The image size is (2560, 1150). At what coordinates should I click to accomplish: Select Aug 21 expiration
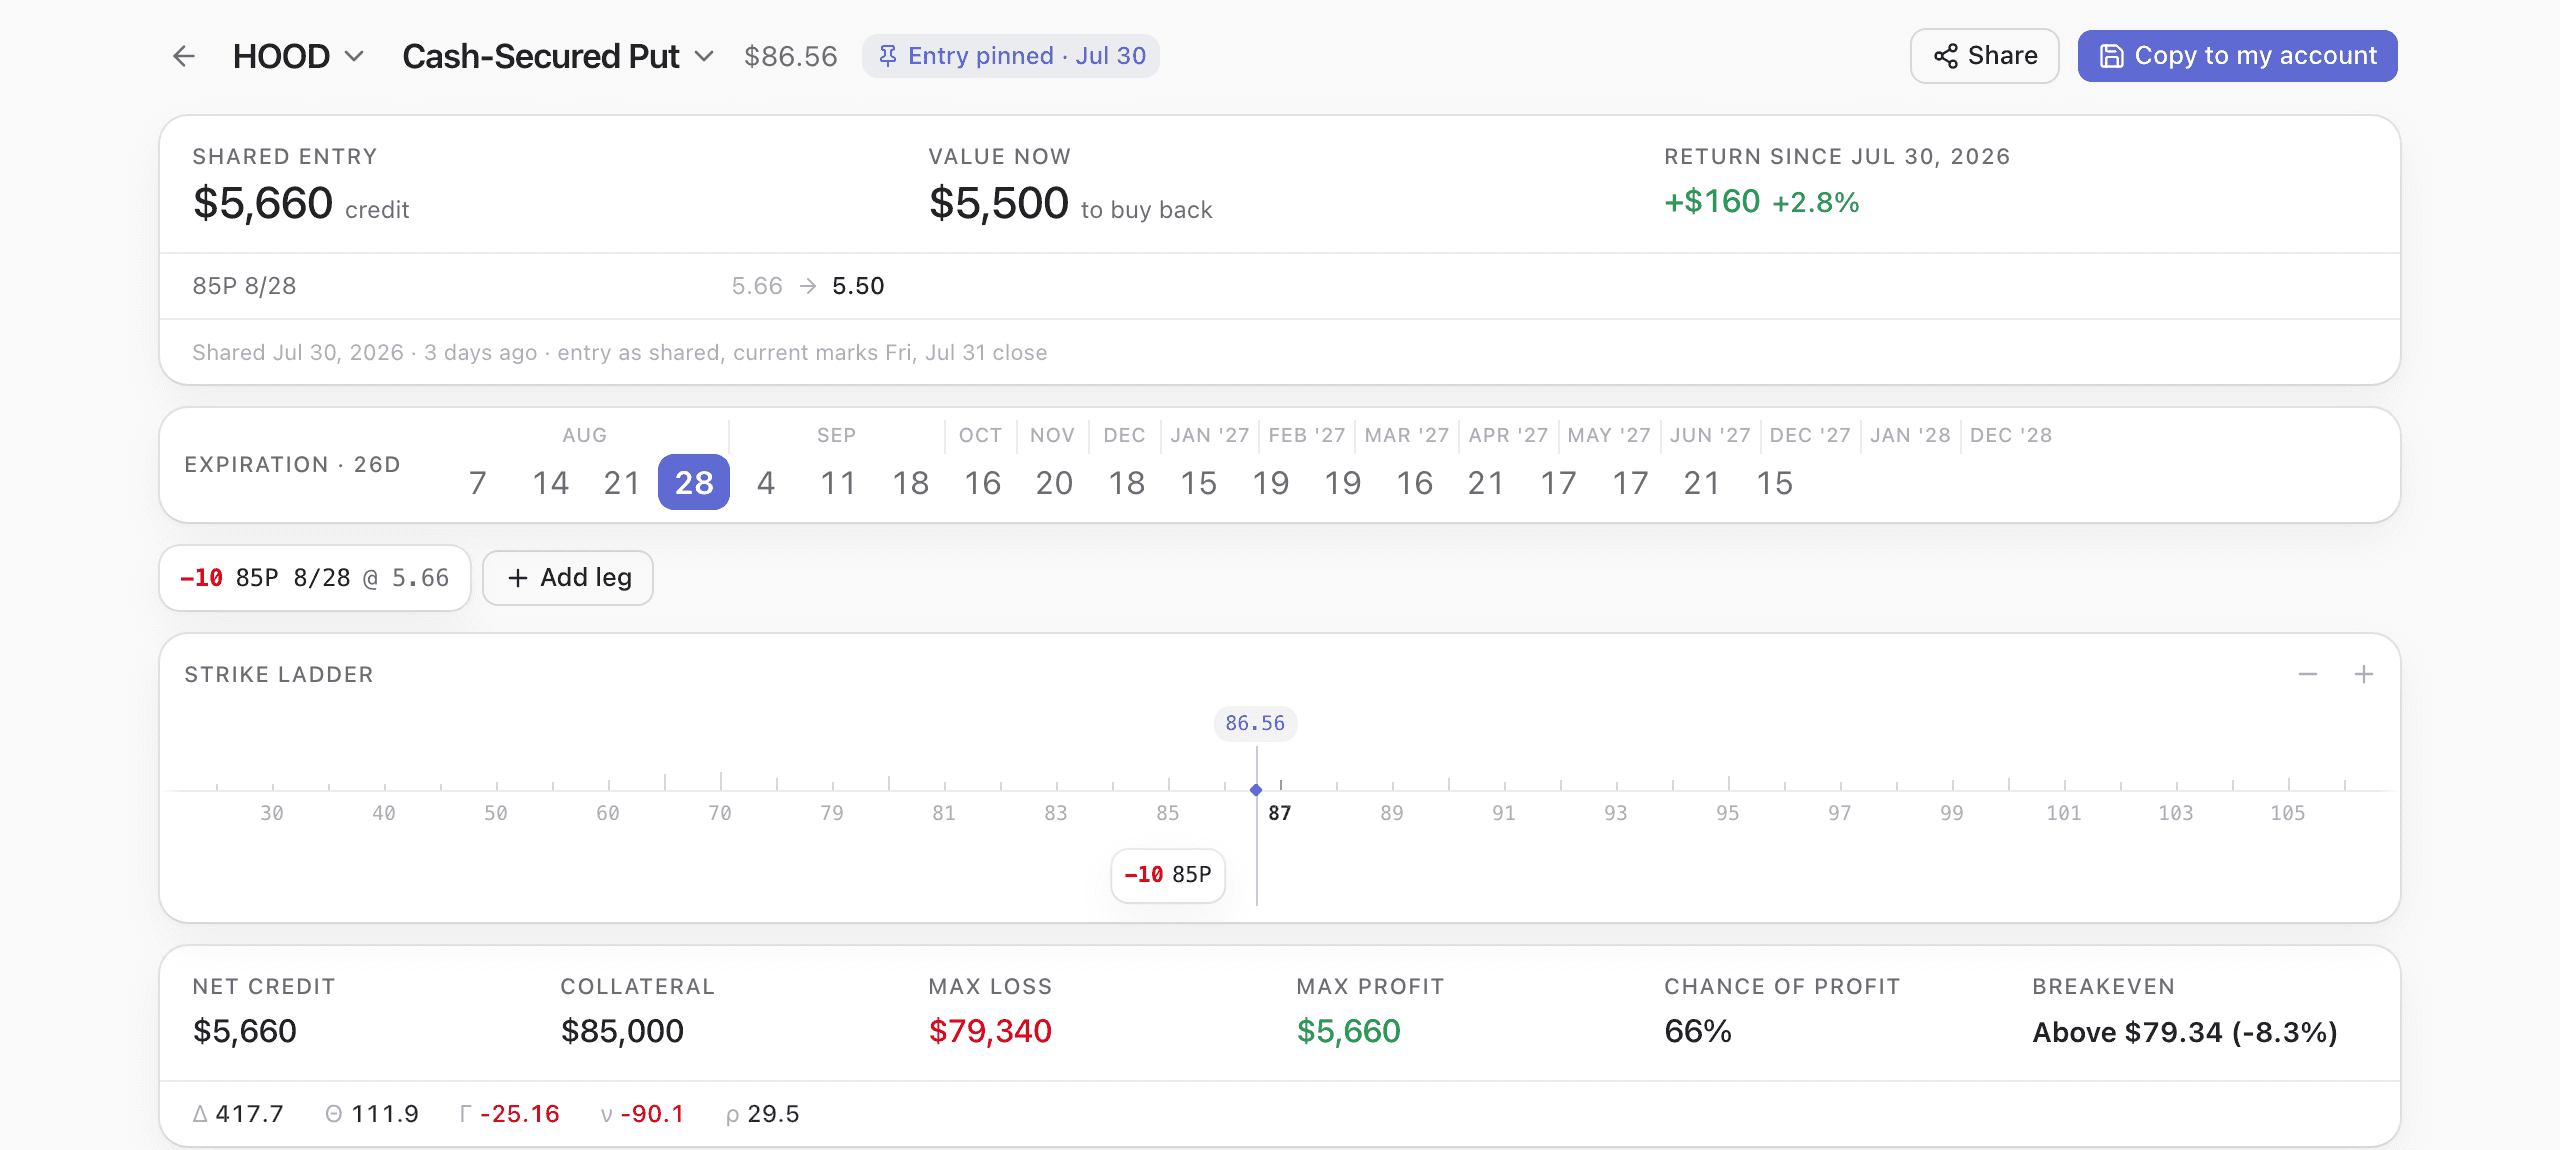click(x=621, y=483)
